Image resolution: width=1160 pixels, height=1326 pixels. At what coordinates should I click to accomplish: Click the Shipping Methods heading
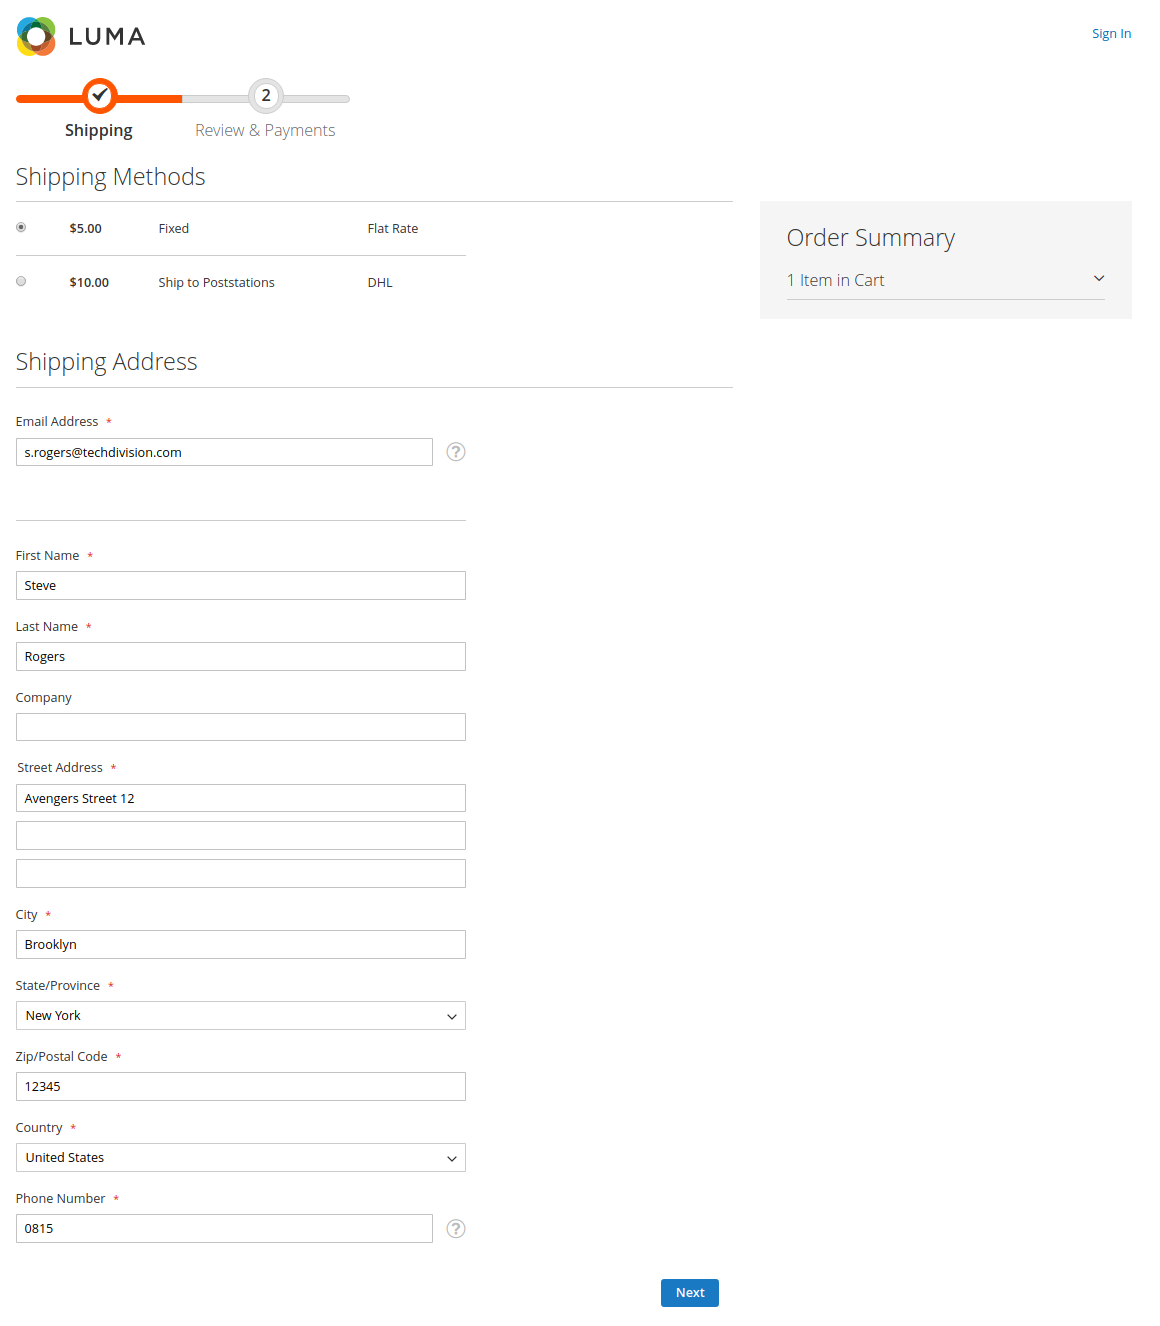(110, 177)
